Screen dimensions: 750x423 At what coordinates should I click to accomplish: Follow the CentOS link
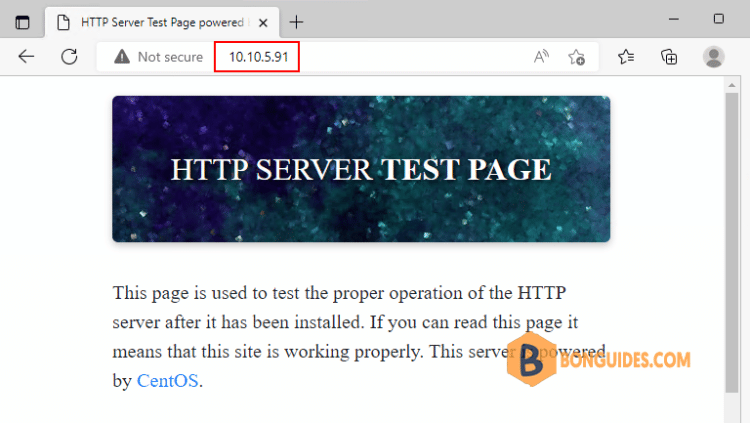[168, 381]
